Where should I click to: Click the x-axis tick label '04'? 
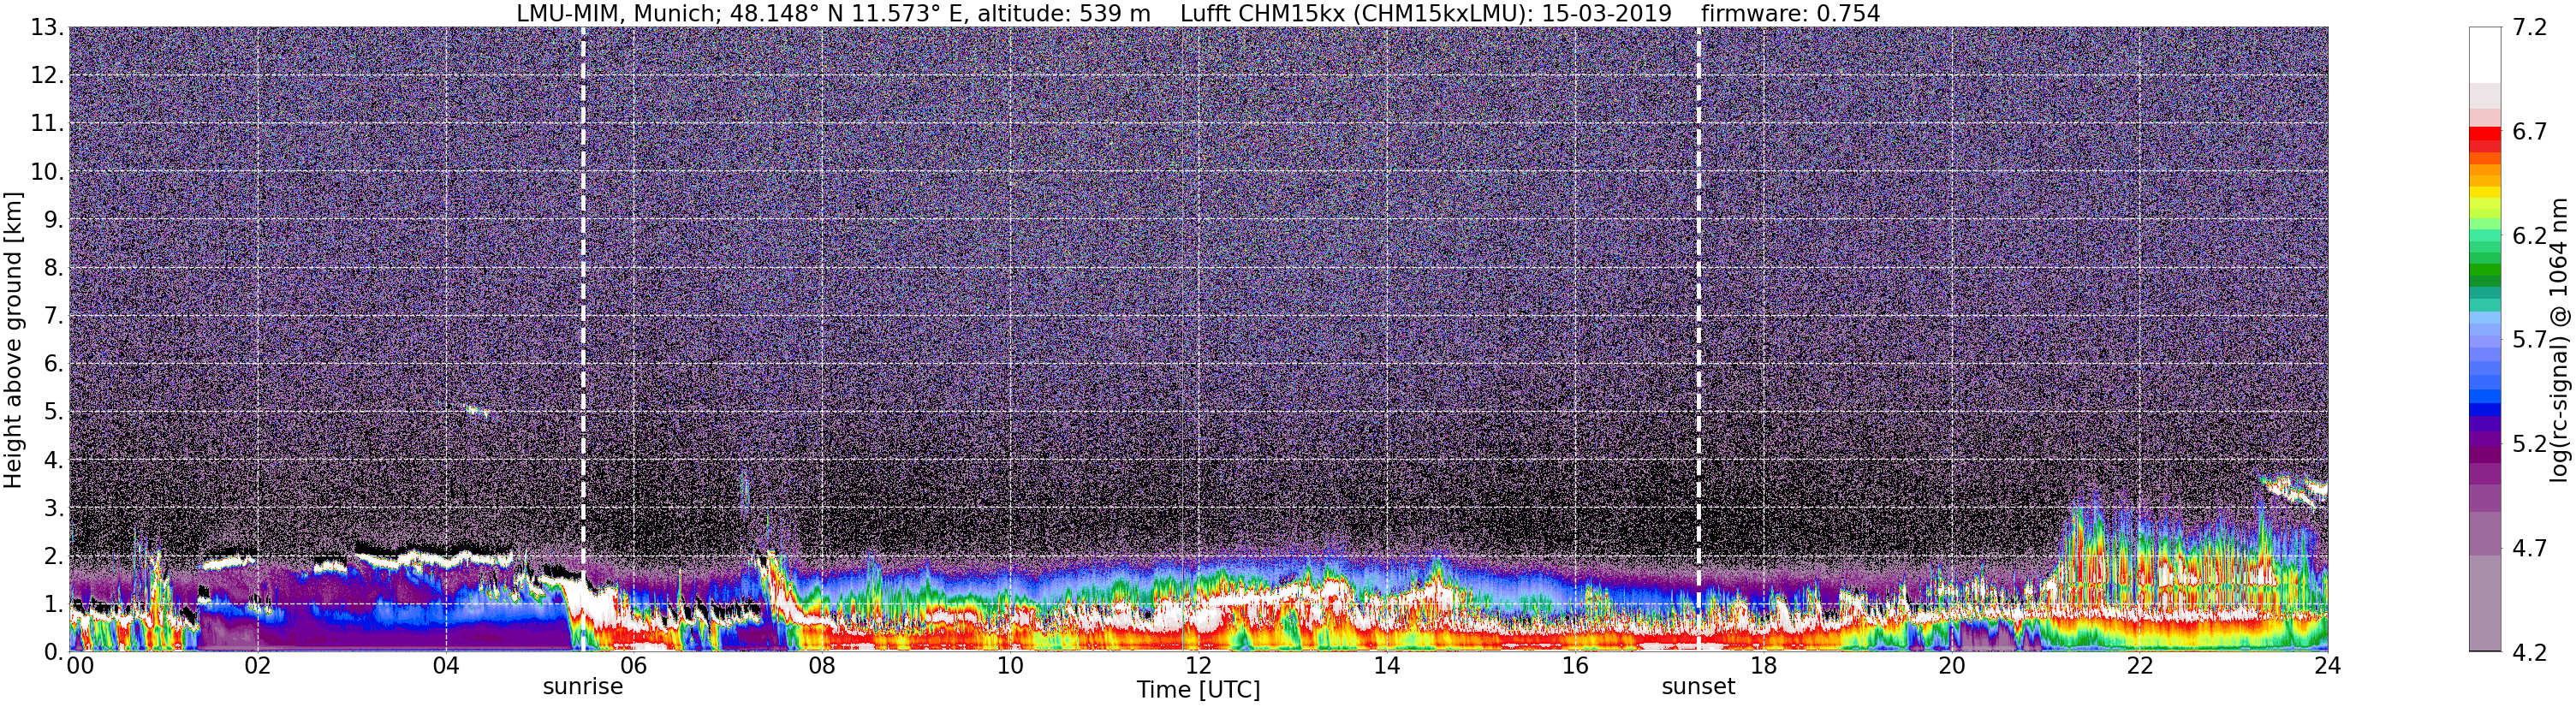click(x=446, y=666)
